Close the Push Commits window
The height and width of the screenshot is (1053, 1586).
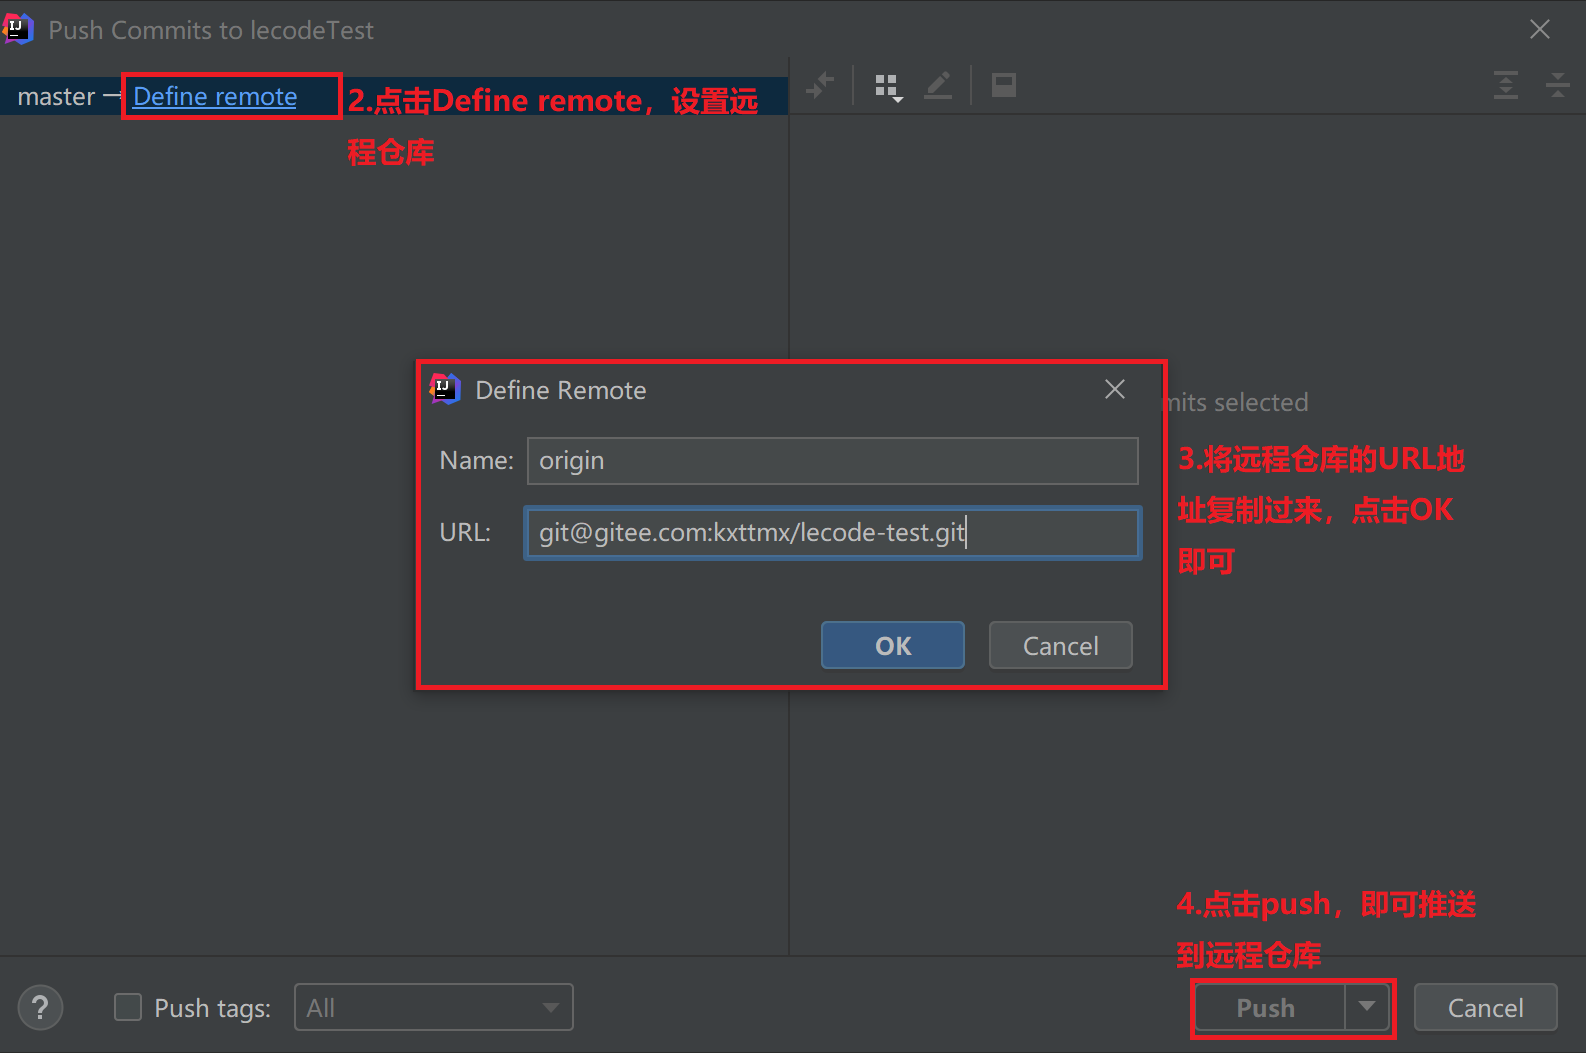(1540, 30)
